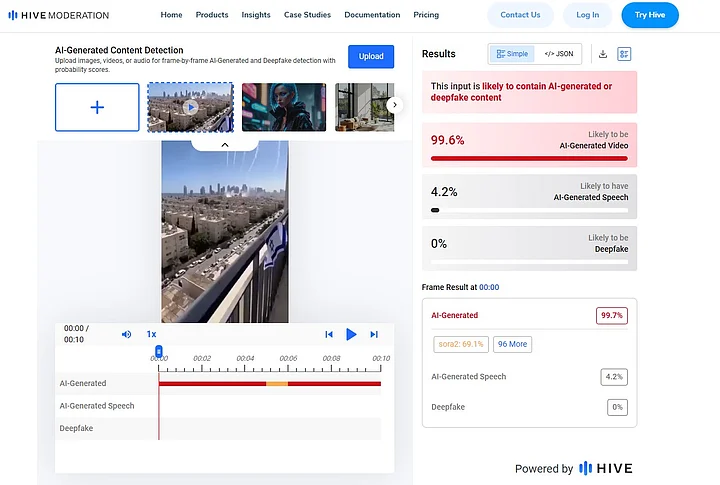Skip to the next frame

[x=374, y=334]
